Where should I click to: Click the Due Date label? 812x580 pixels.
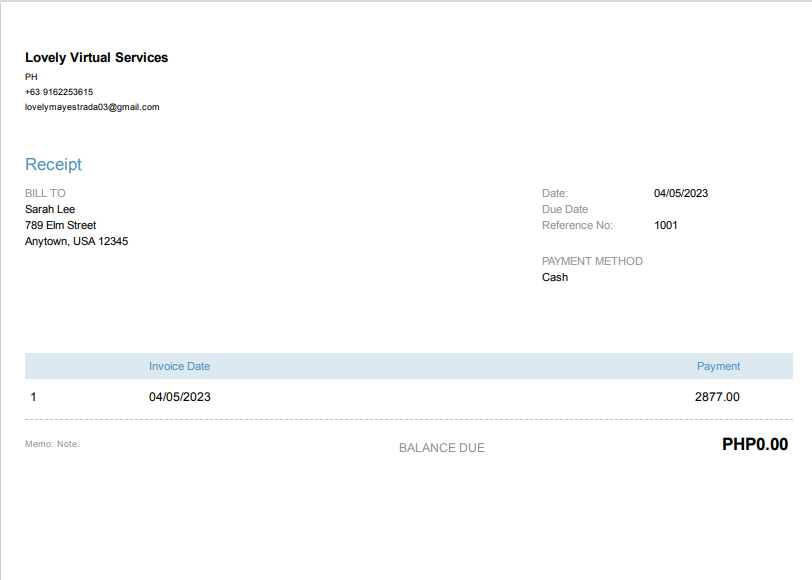(564, 209)
